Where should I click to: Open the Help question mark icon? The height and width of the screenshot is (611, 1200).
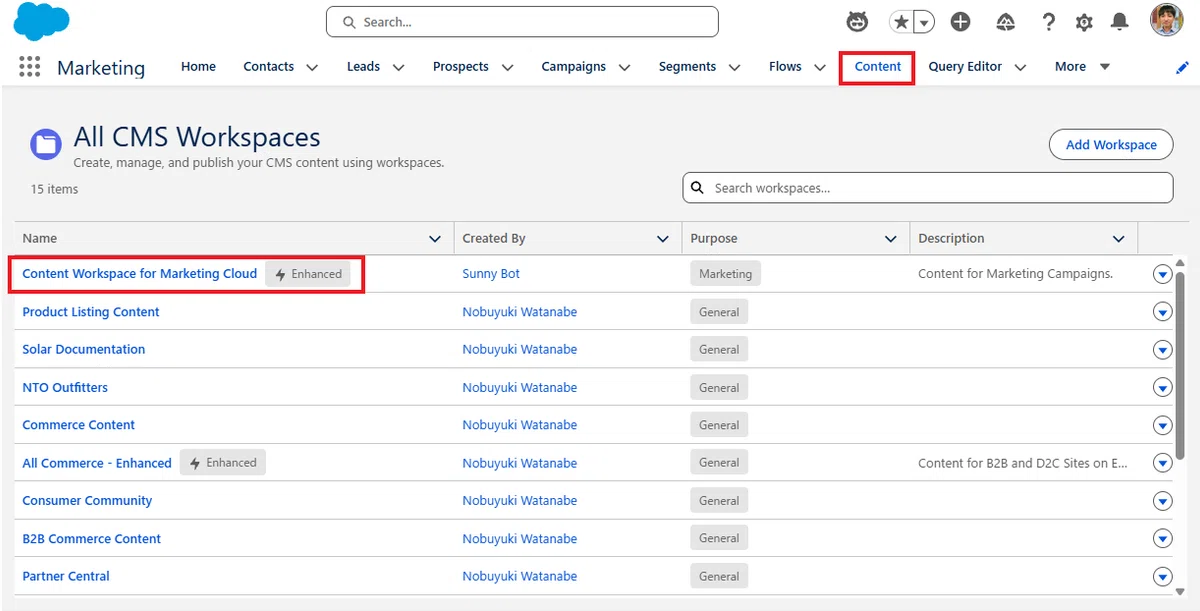[1048, 22]
